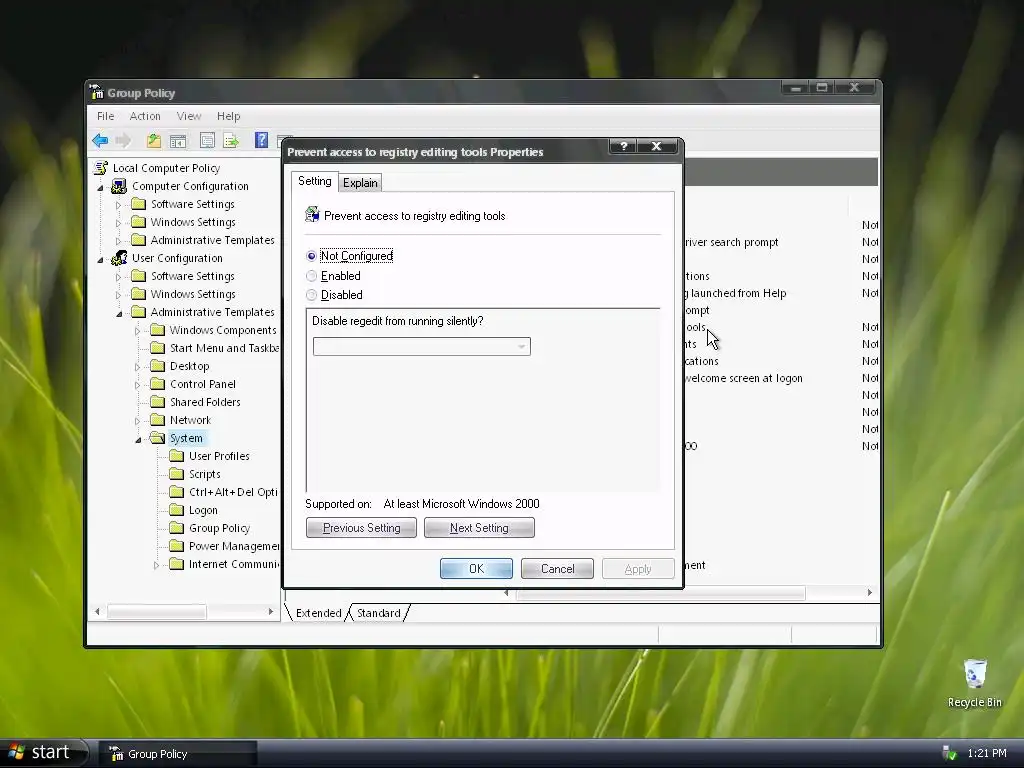1024x768 pixels.
Task: Click the blue Help book toolbar icon
Action: 261,140
